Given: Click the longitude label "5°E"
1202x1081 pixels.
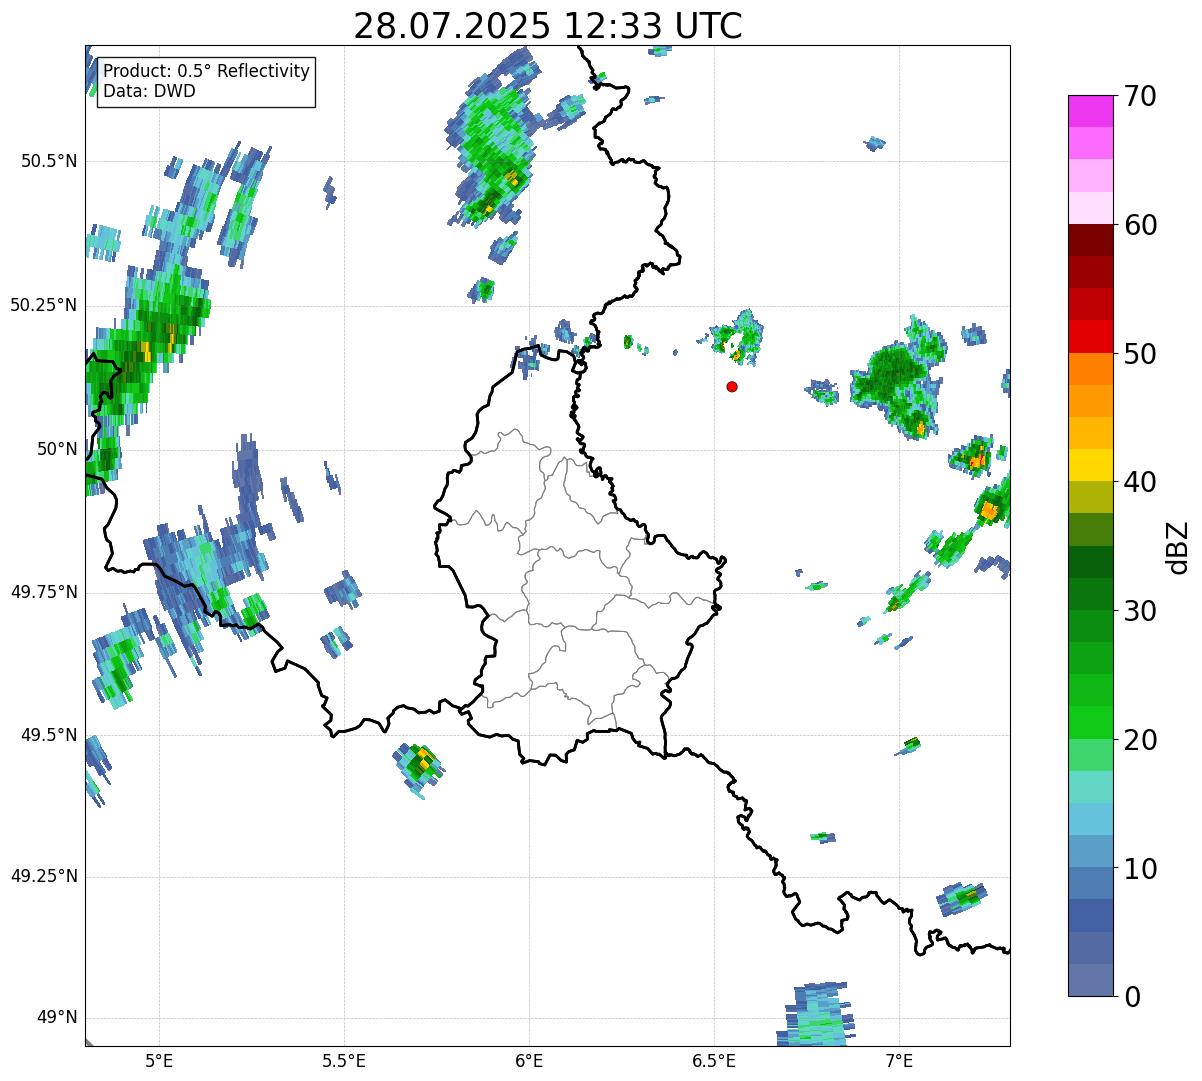Looking at the screenshot, I should [159, 1060].
